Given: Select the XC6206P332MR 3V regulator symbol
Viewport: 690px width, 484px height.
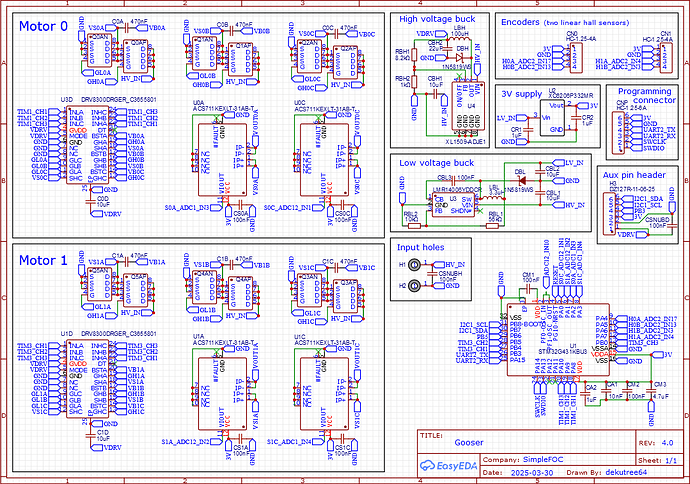Looking at the screenshot, I should [546, 118].
